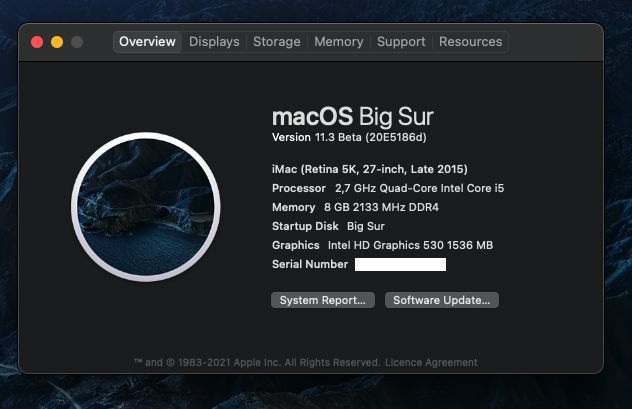Open the Displays tab

coord(214,42)
